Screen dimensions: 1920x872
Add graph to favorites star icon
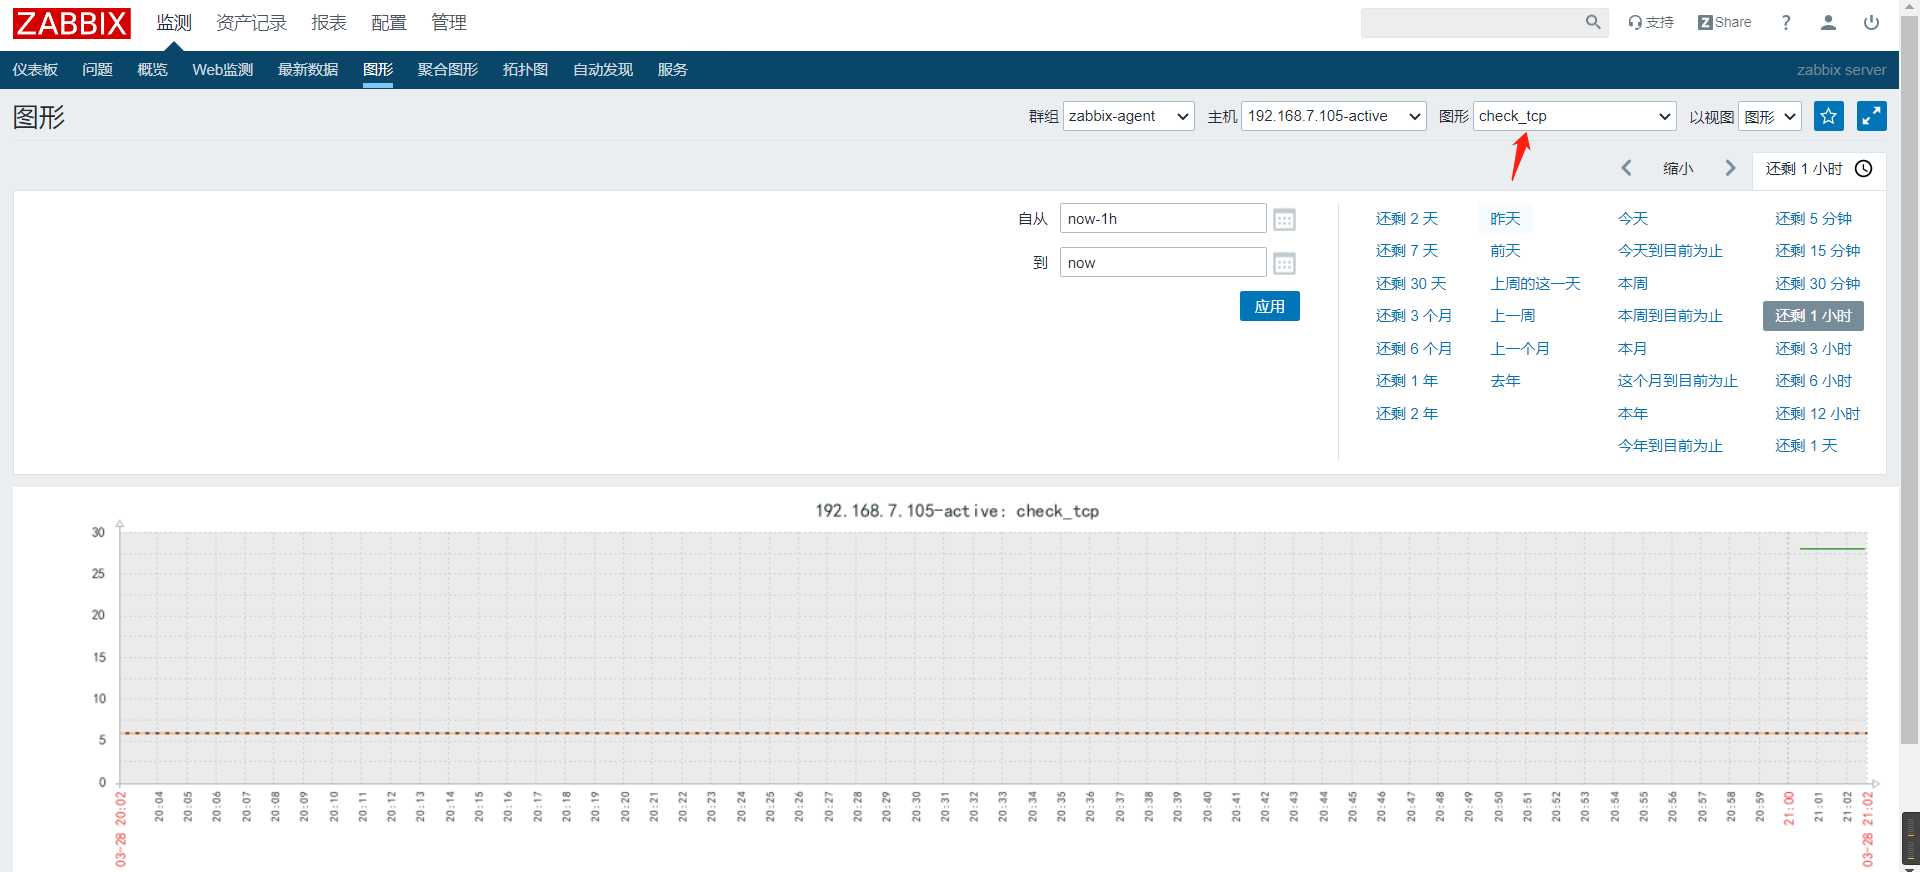pyautogui.click(x=1829, y=116)
